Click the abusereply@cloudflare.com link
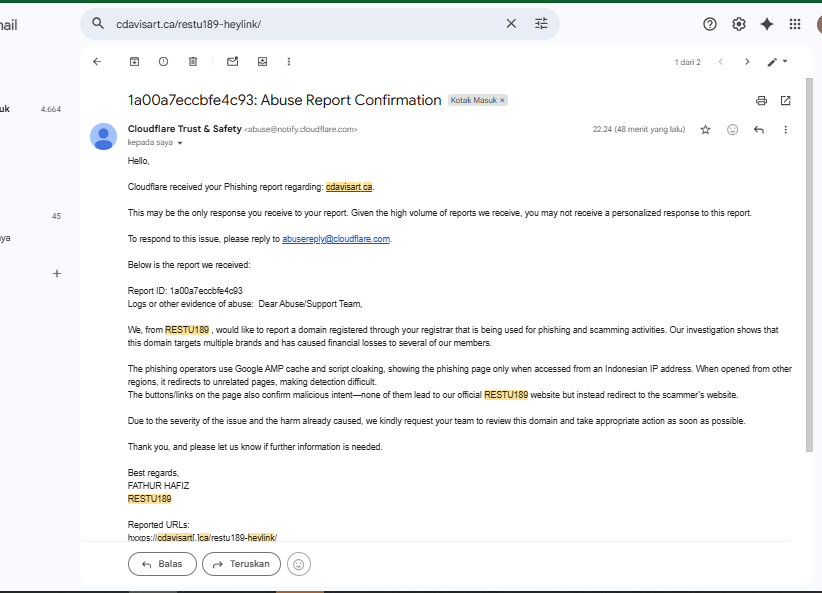The height and width of the screenshot is (593, 822). [x=336, y=239]
